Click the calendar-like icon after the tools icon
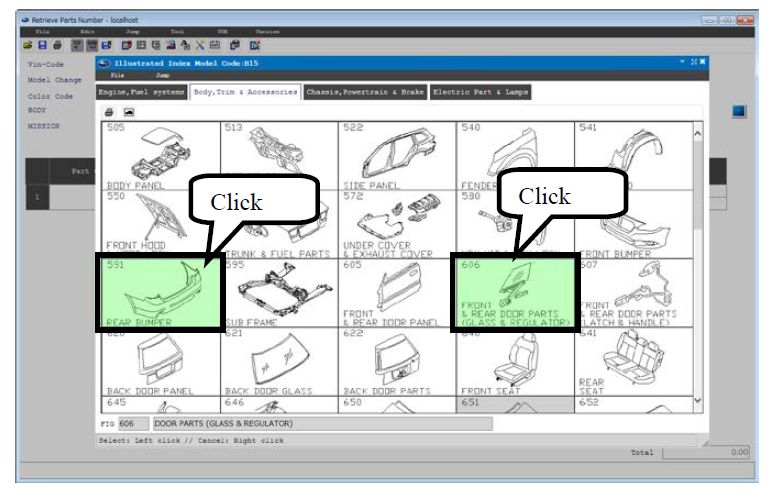Viewport: 772px width, 491px height. [215, 45]
